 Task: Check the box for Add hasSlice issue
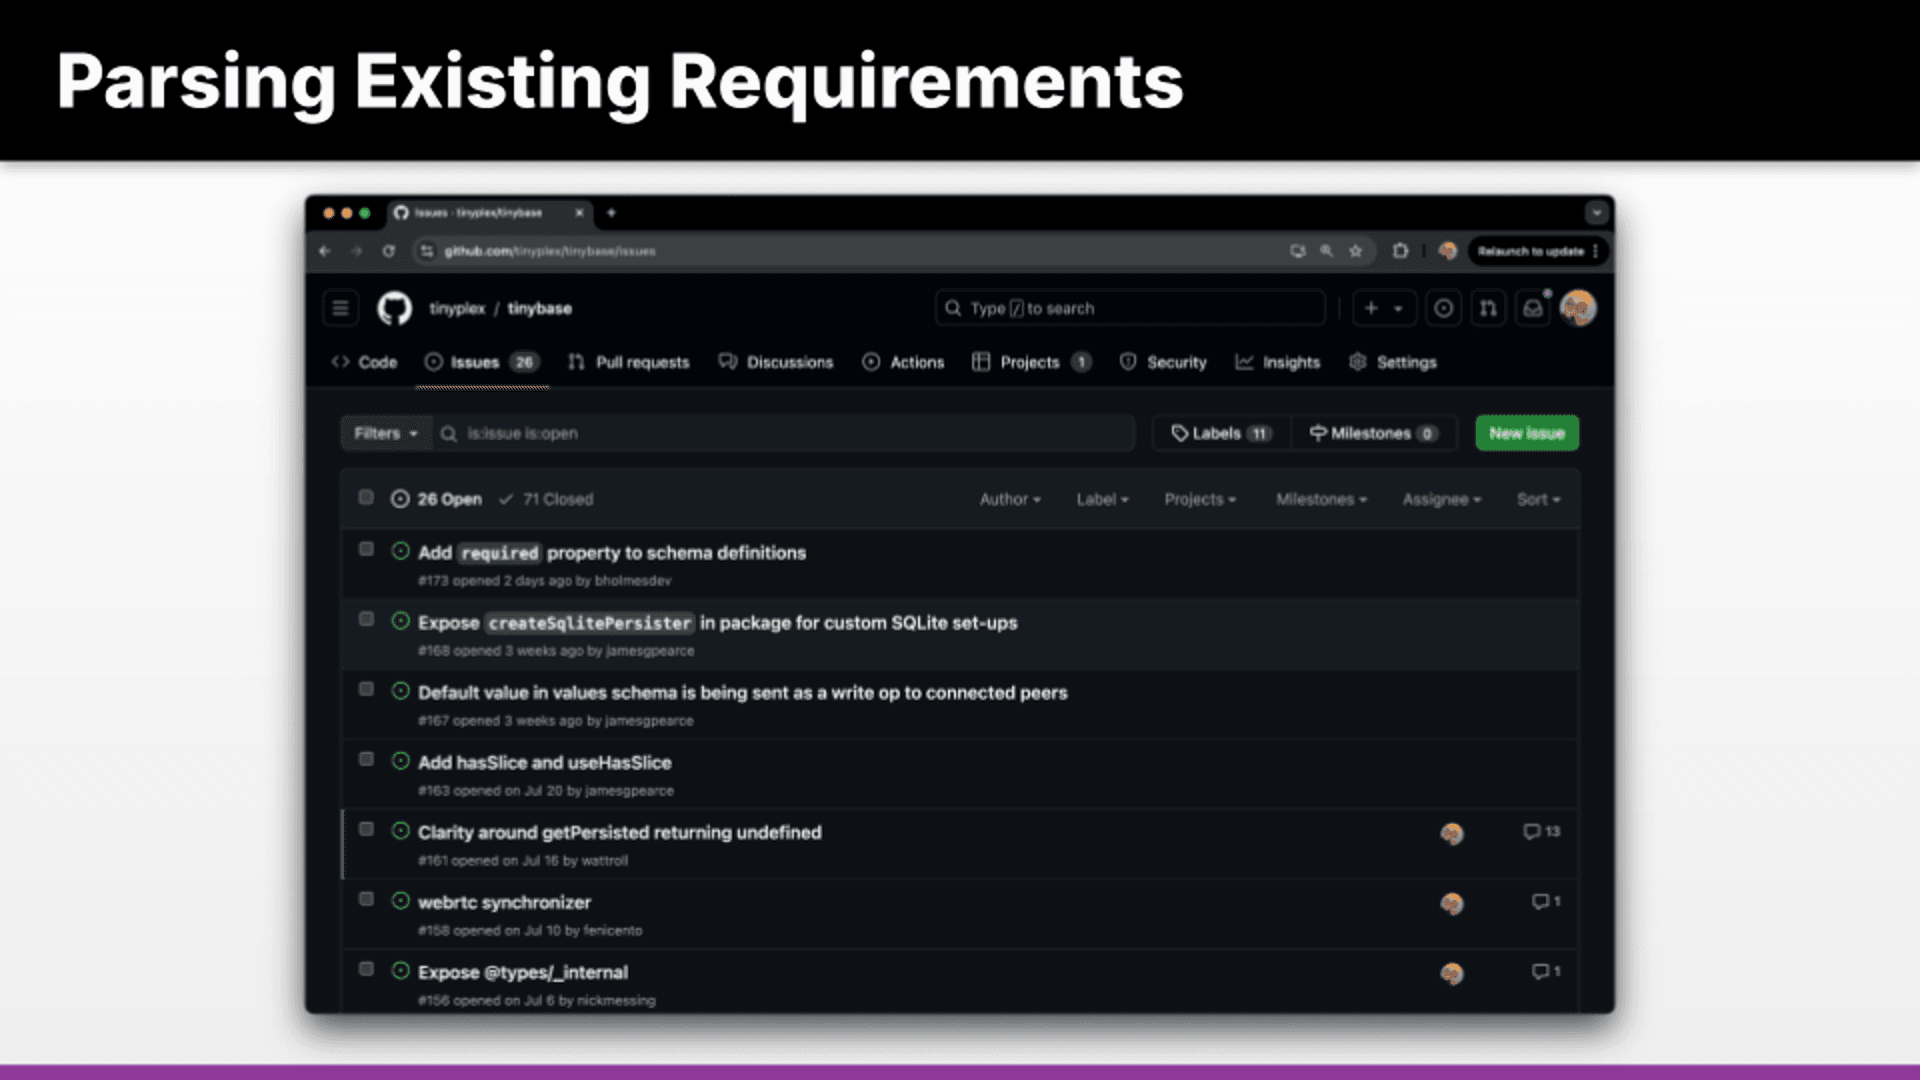(x=366, y=759)
